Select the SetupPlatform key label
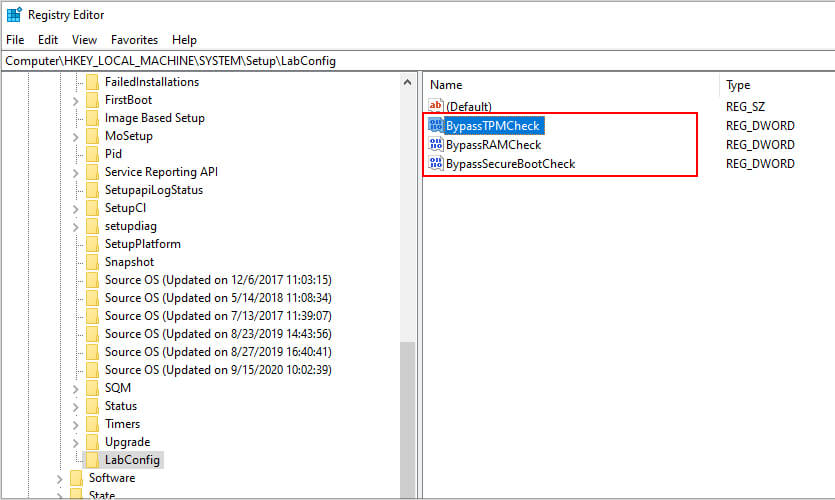The image size is (835, 500). pos(143,244)
